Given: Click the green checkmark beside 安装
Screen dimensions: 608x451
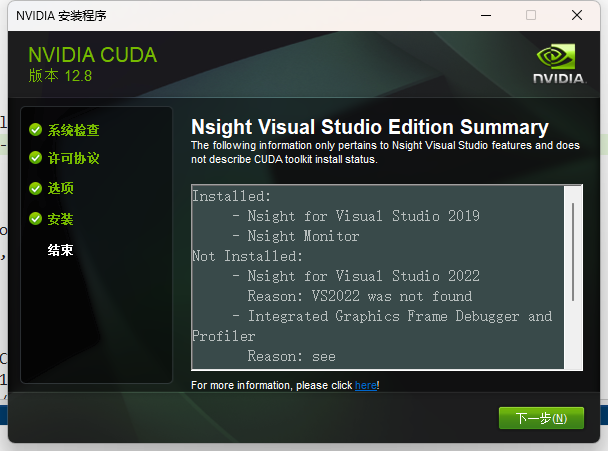Looking at the screenshot, I should (35, 219).
